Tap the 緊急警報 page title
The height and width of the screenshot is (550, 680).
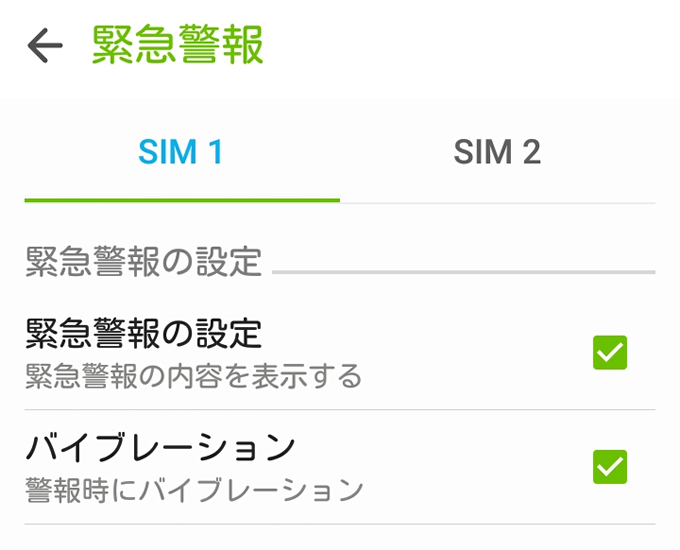coord(178,45)
